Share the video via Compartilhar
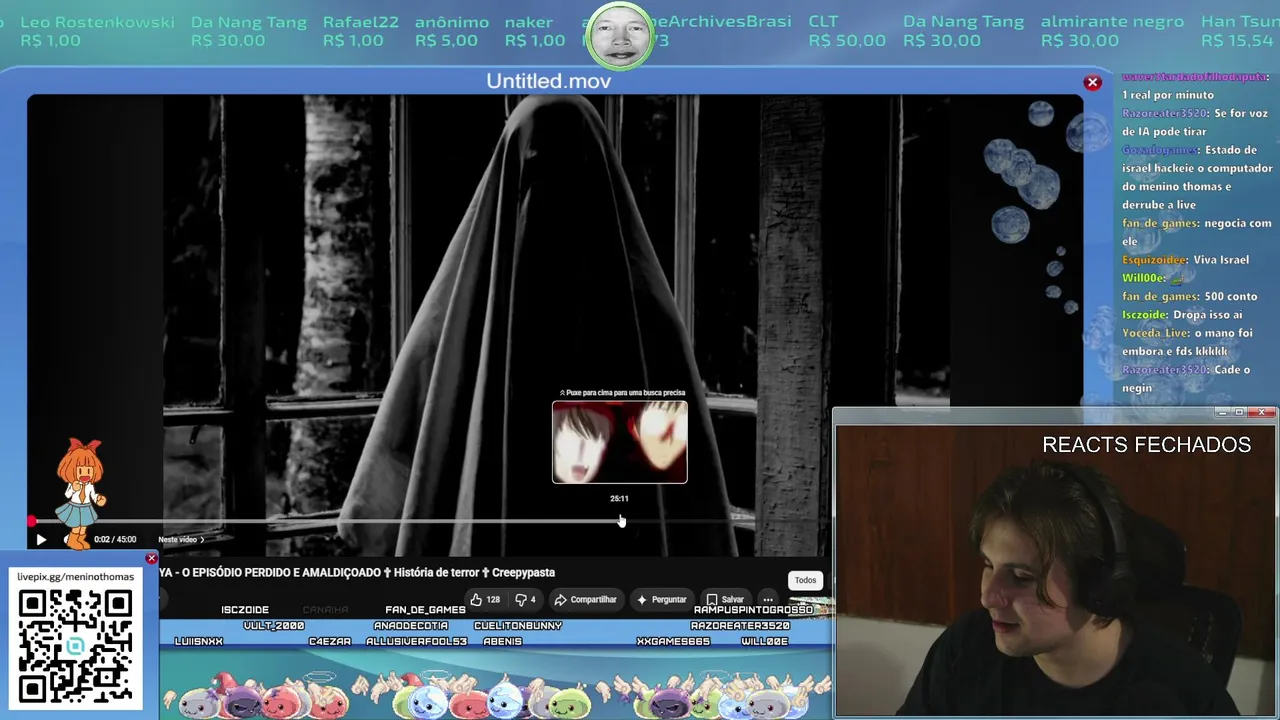 tap(586, 600)
